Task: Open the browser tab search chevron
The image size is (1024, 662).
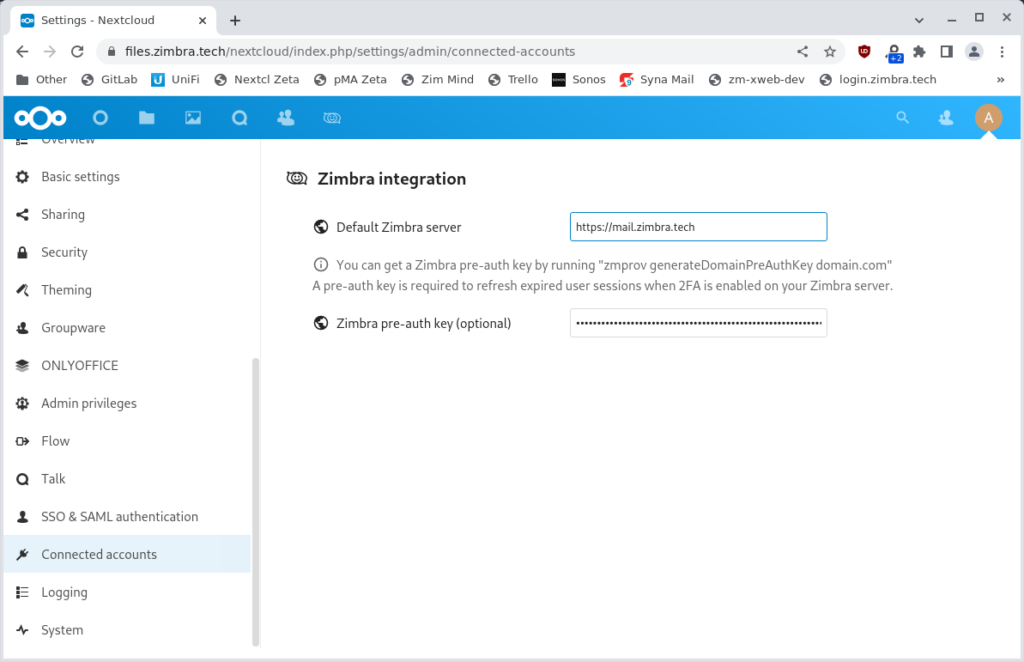Action: tap(918, 20)
